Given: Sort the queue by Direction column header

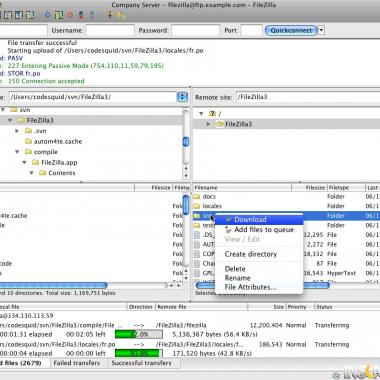Looking at the screenshot, I should tap(141, 307).
